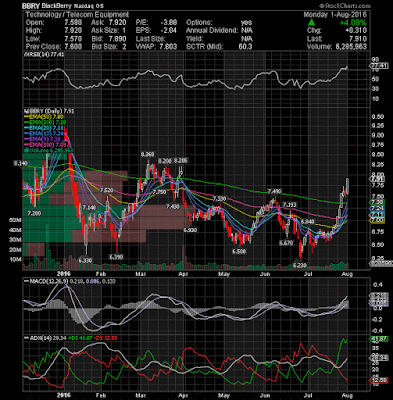Select the 'Prev Close:' label
This screenshot has width=393, height=400.
(43, 47)
